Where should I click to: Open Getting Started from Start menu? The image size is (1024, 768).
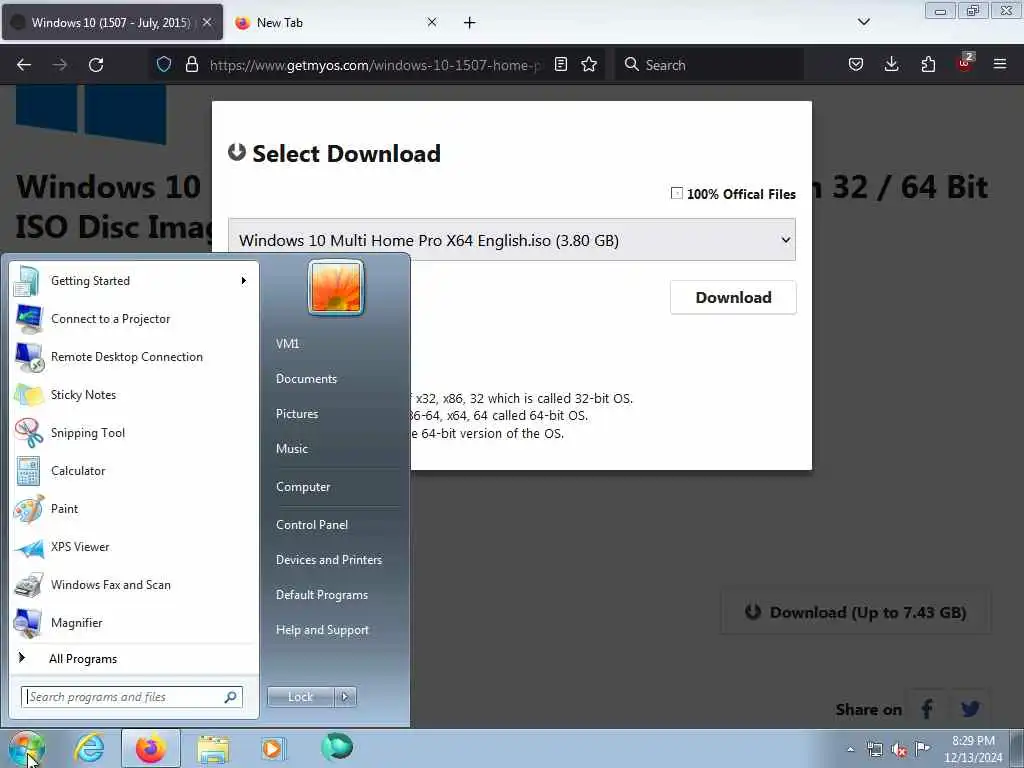[134, 281]
